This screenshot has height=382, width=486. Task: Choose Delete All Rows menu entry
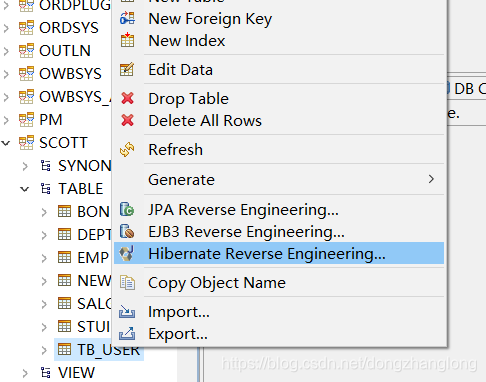[279, 121]
